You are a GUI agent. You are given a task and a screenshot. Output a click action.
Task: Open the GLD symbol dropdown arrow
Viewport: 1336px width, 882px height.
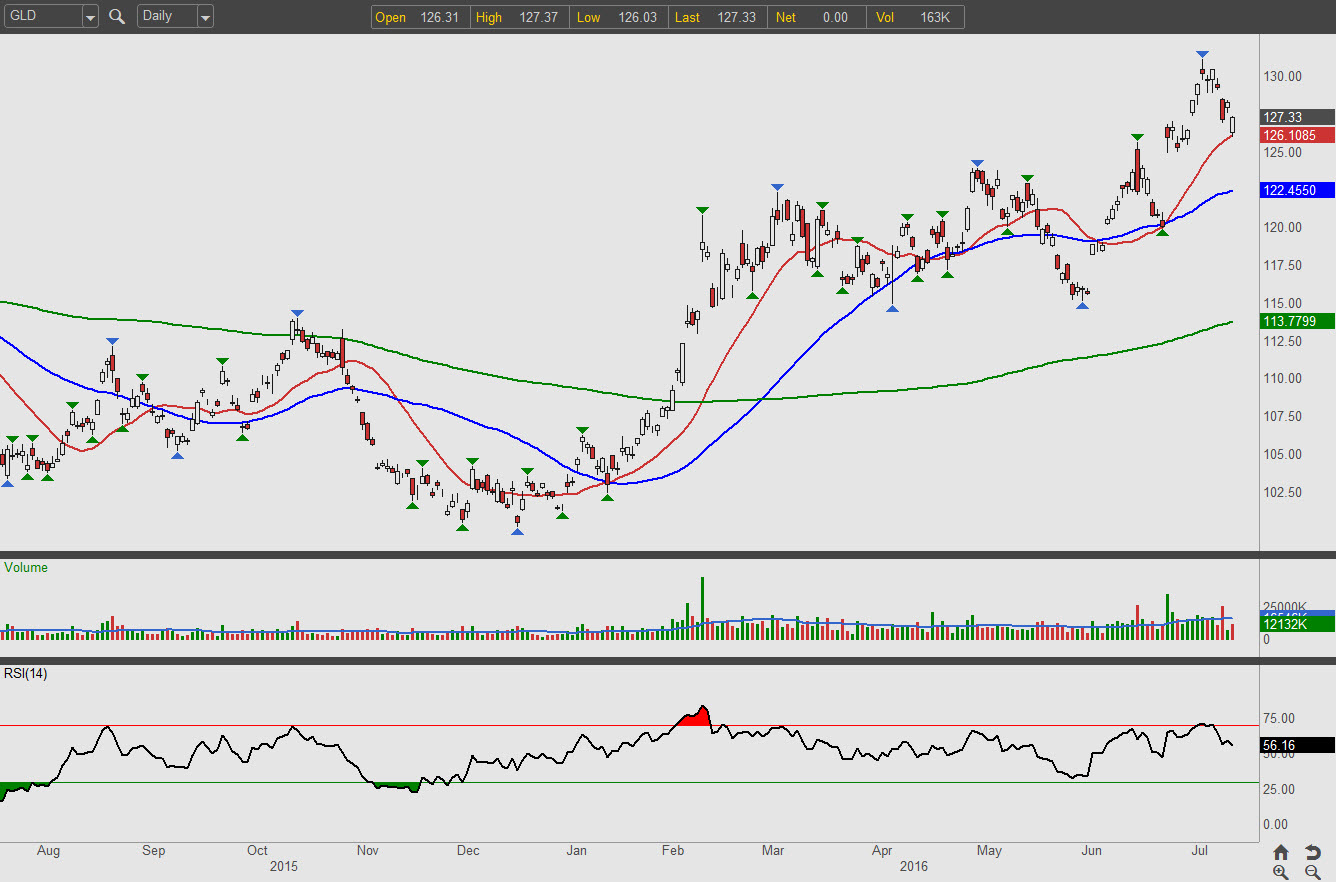[90, 17]
